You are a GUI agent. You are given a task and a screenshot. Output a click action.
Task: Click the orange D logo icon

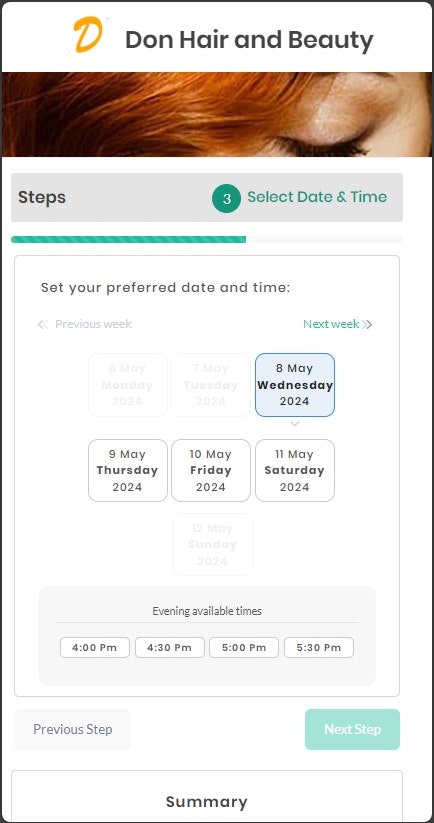[87, 35]
